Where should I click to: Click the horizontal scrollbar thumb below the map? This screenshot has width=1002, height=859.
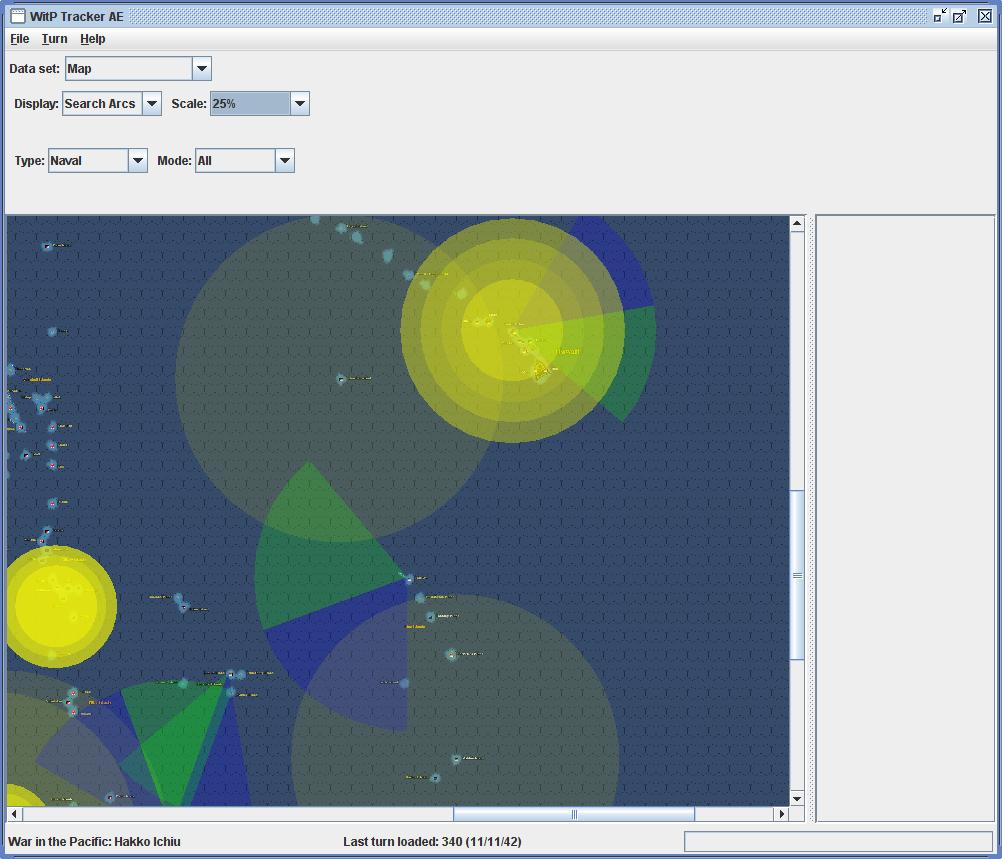click(x=574, y=814)
